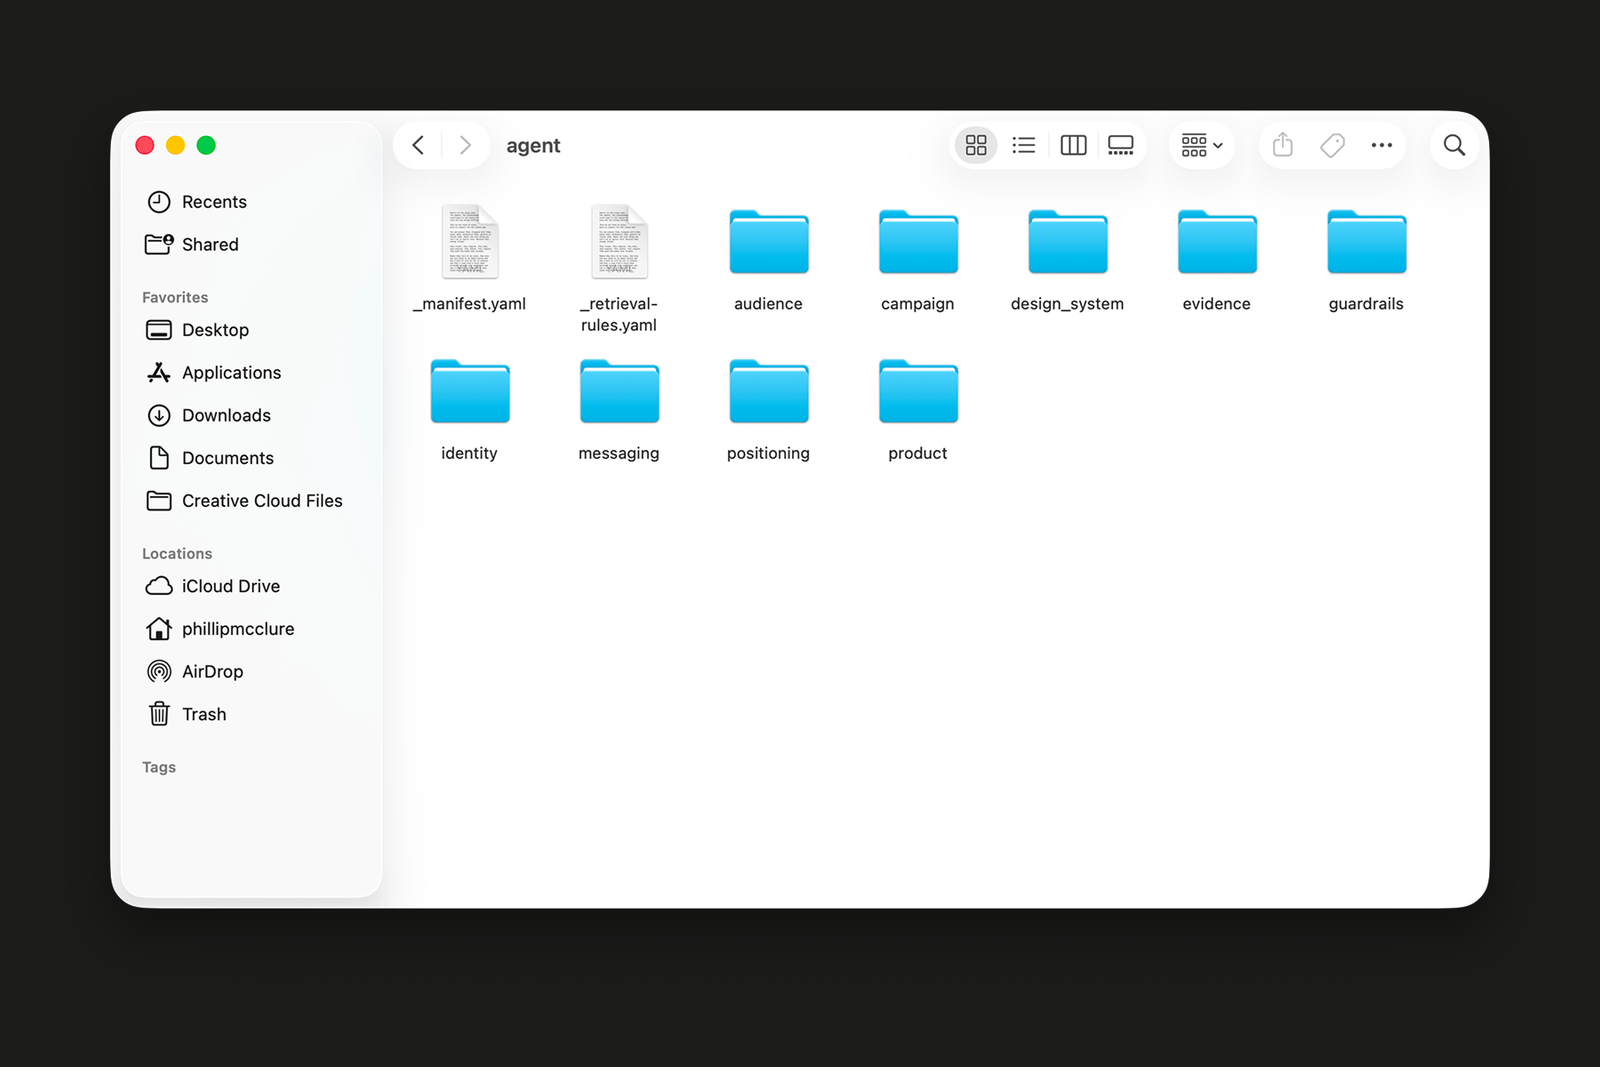
Task: Switch to gallery view
Action: click(x=1121, y=146)
